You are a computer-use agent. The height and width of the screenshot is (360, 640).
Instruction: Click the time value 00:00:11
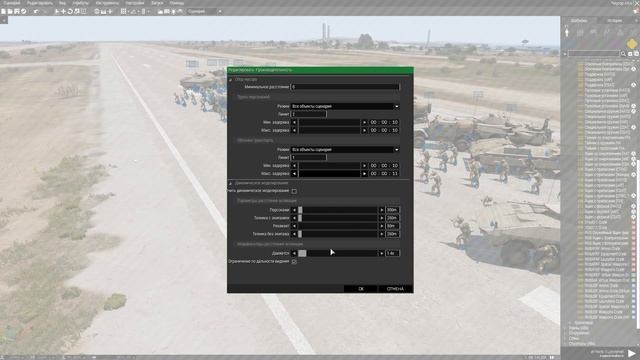point(384,173)
